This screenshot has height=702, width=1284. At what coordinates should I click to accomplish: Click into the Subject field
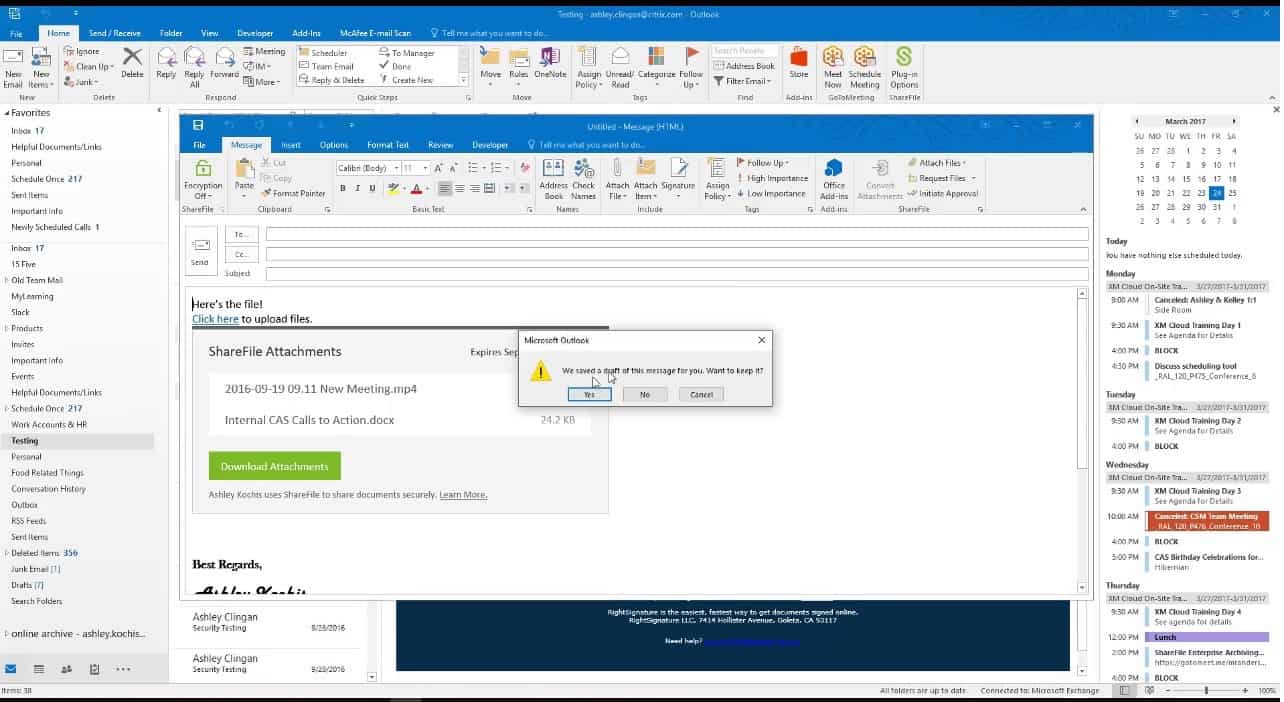click(677, 274)
